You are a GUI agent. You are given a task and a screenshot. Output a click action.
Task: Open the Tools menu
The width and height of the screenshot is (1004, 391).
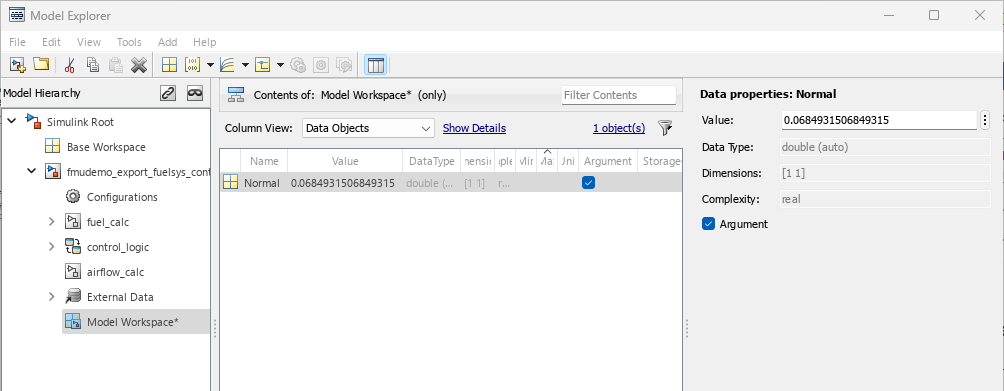[129, 42]
